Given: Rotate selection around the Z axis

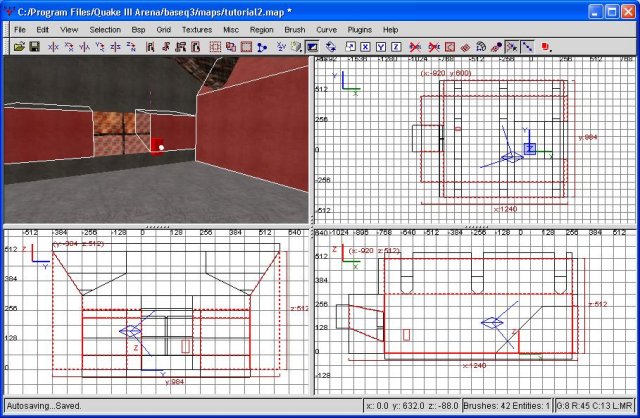Looking at the screenshot, I should pyautogui.click(x=131, y=47).
